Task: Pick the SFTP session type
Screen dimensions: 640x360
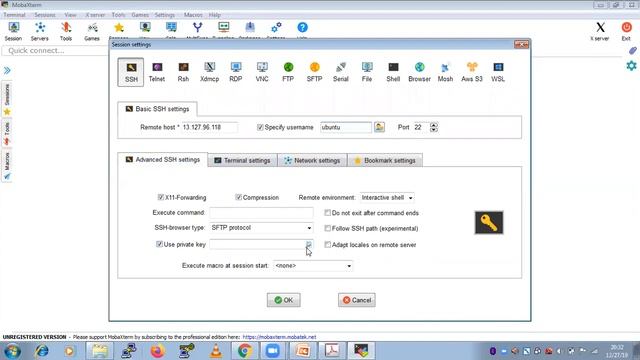Action: coord(314,72)
